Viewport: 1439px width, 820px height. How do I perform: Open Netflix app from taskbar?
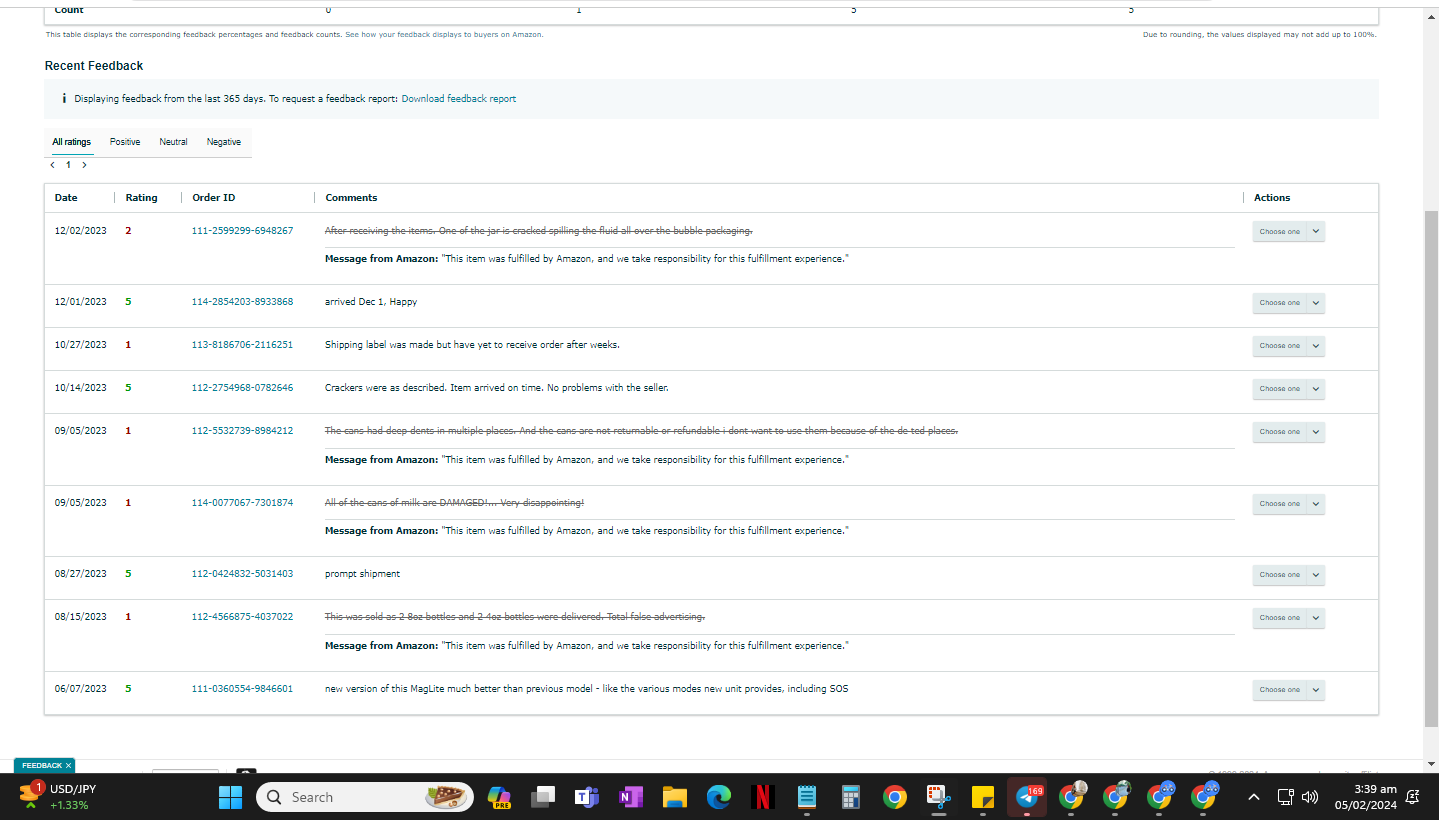[x=763, y=797]
